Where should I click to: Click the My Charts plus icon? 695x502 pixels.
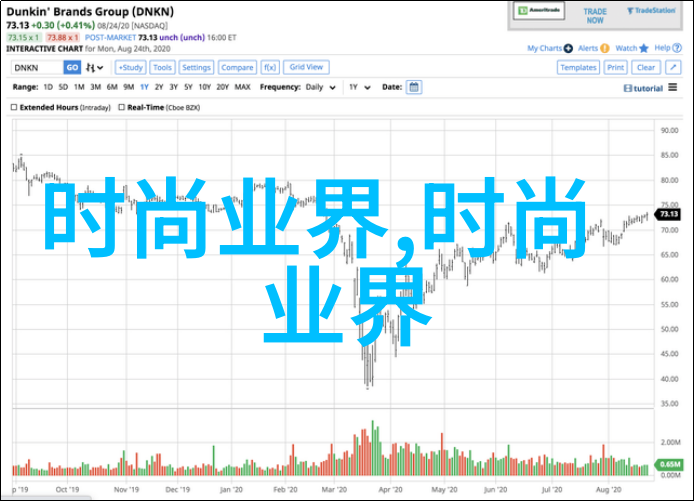(x=568, y=48)
